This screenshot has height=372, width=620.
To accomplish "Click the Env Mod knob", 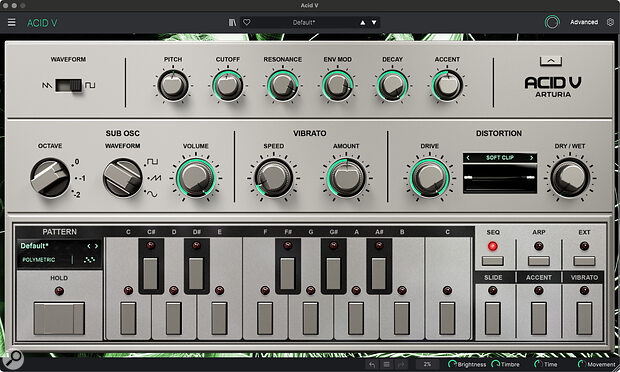I will tap(337, 85).
